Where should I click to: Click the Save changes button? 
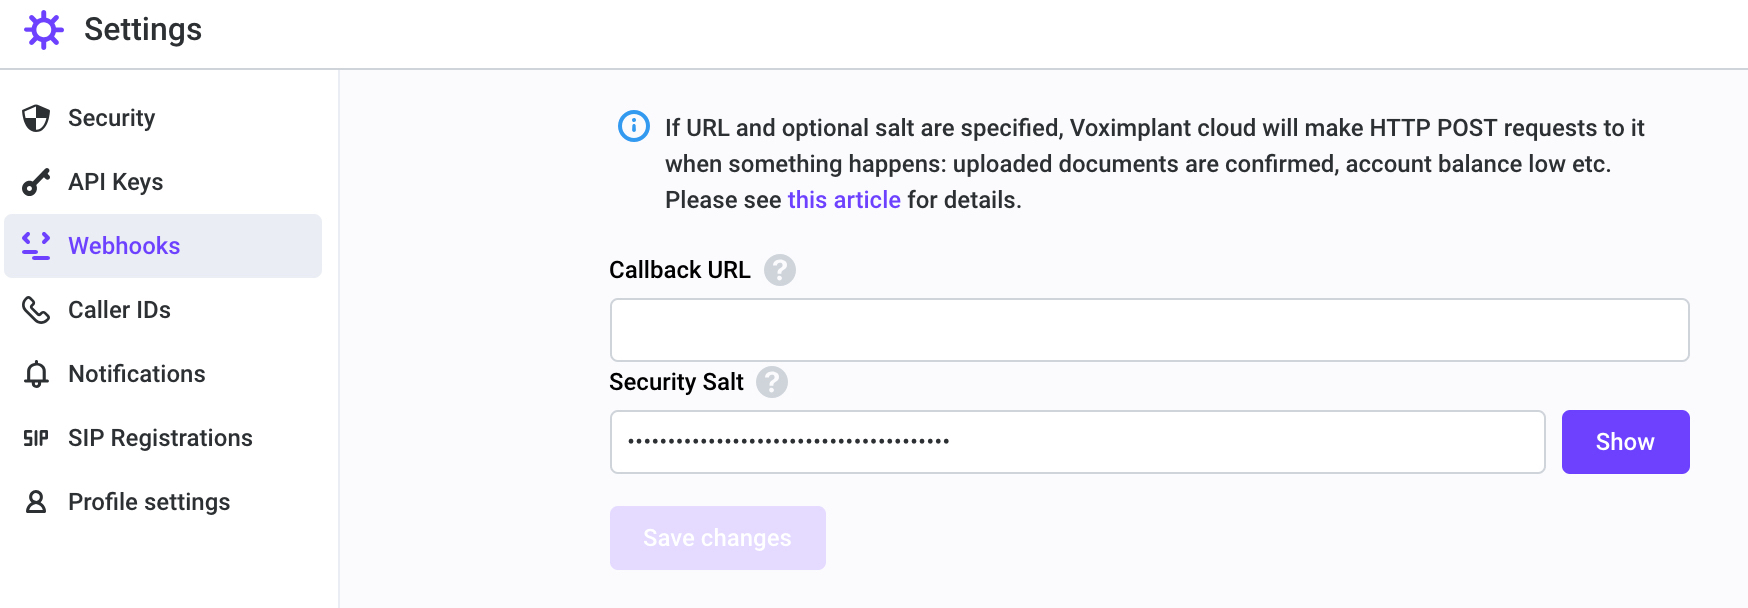(718, 538)
